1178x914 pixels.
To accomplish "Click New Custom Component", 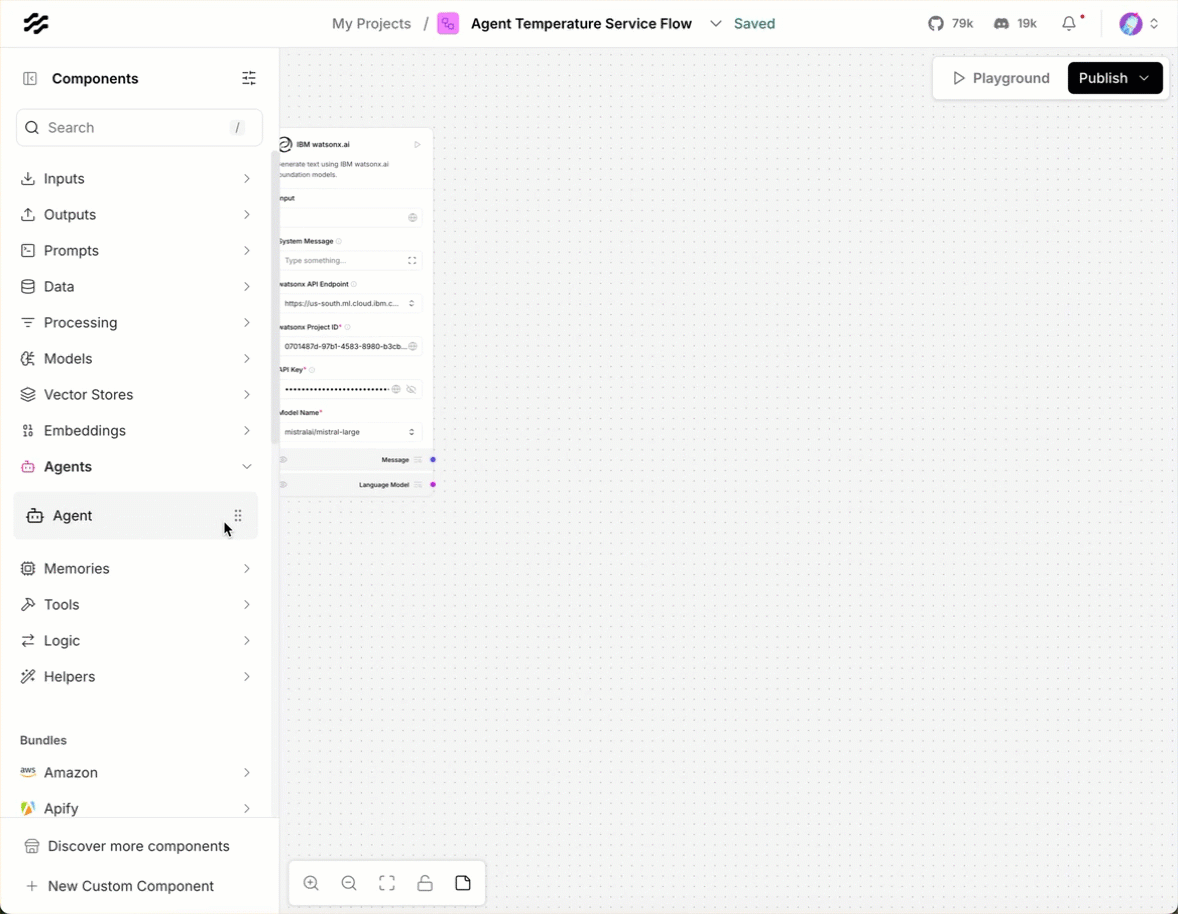I will pos(130,886).
